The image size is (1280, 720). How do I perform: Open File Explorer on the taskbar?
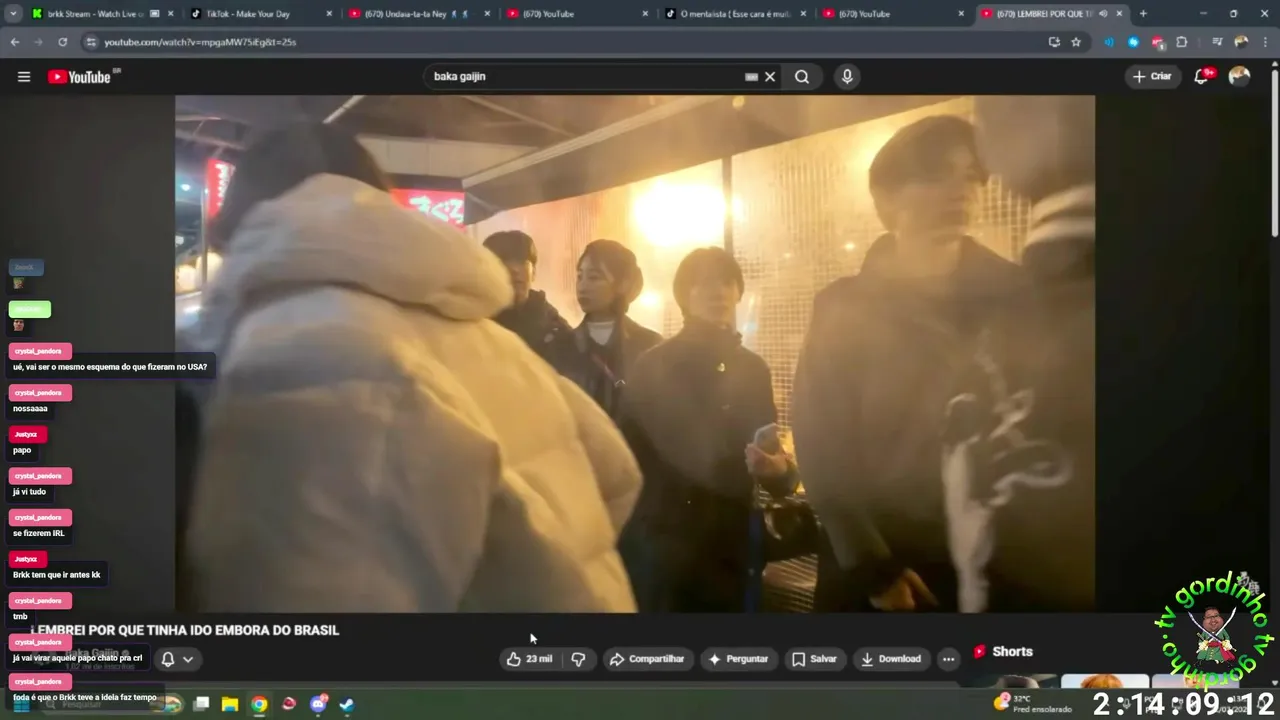click(x=230, y=704)
